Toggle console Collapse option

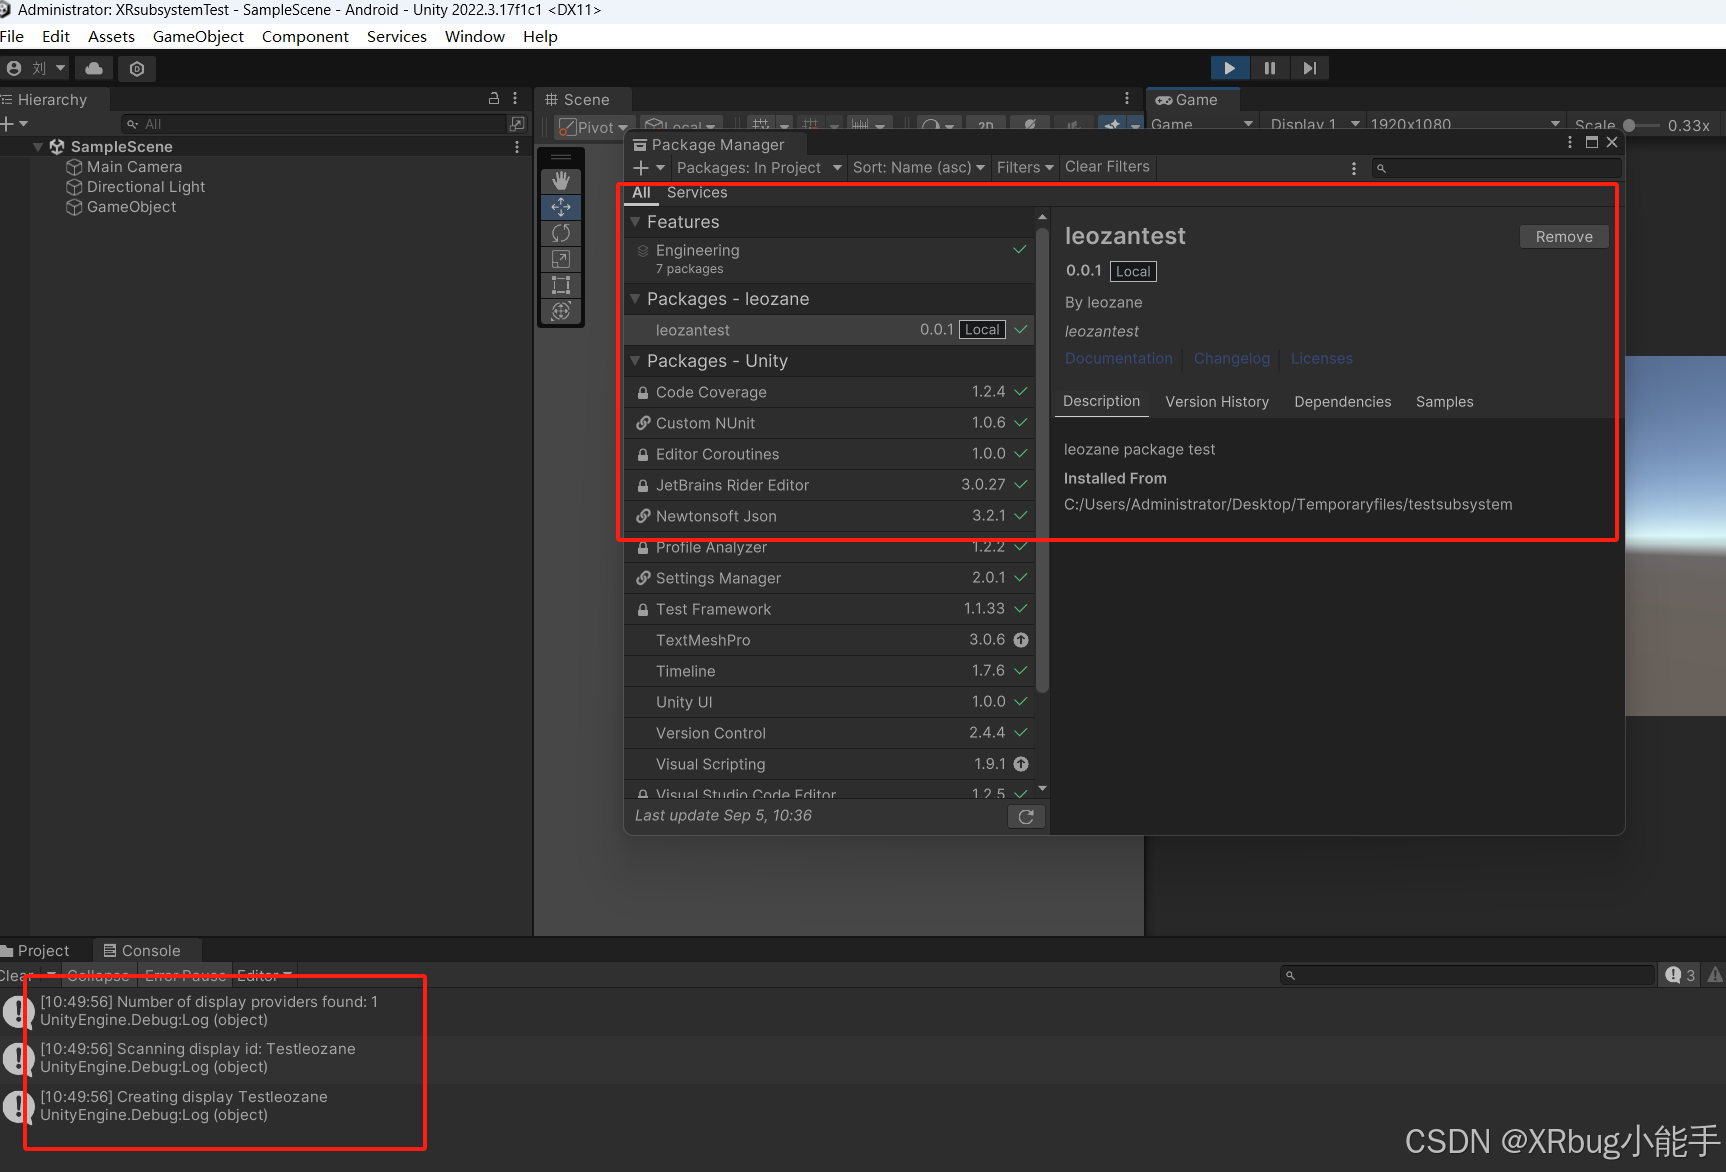click(98, 975)
